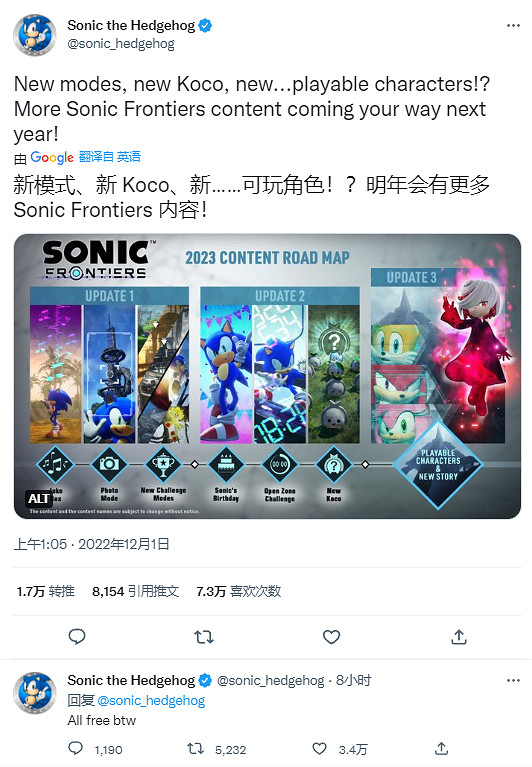View the 8,154 quote tweets
The image size is (532, 767).
coord(135,591)
